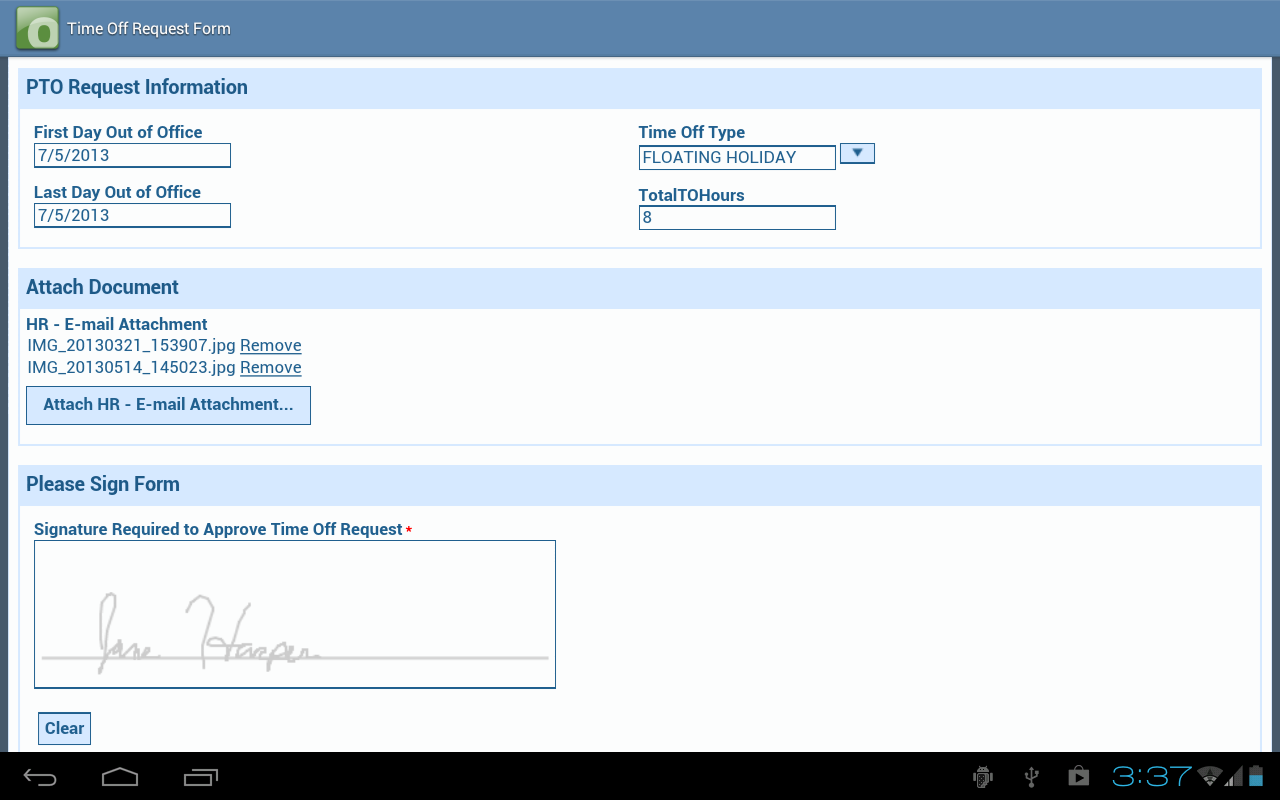Click the TotalTOHours field showing 8
Viewport: 1280px width, 800px height.
pyautogui.click(x=737, y=217)
